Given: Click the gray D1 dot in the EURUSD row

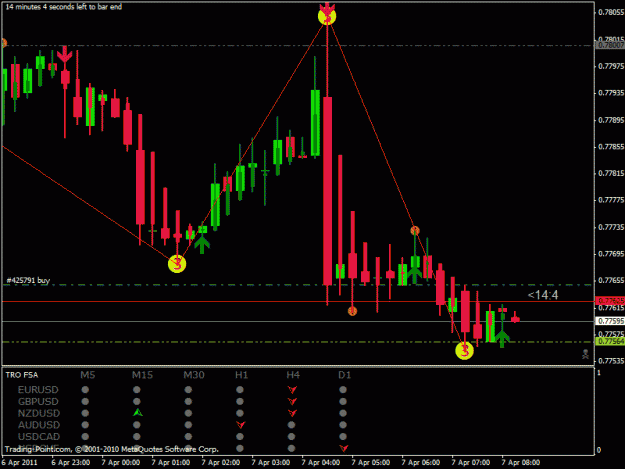Looking at the screenshot, I should pyautogui.click(x=343, y=389).
